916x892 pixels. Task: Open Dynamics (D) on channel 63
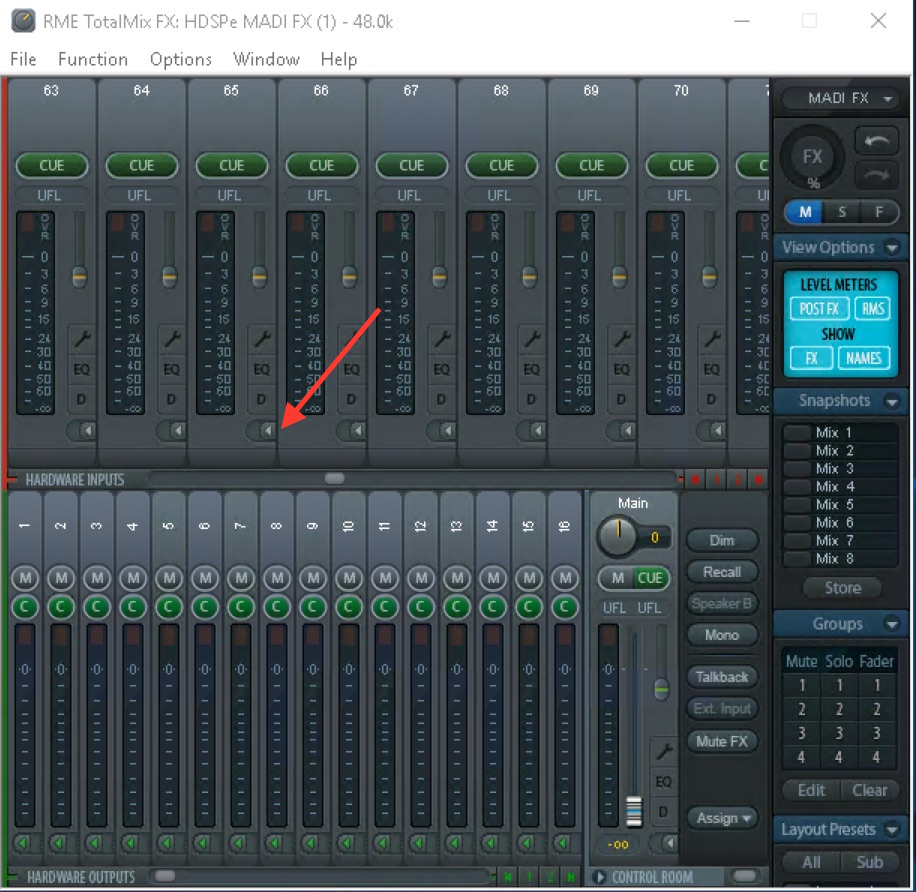tap(81, 400)
